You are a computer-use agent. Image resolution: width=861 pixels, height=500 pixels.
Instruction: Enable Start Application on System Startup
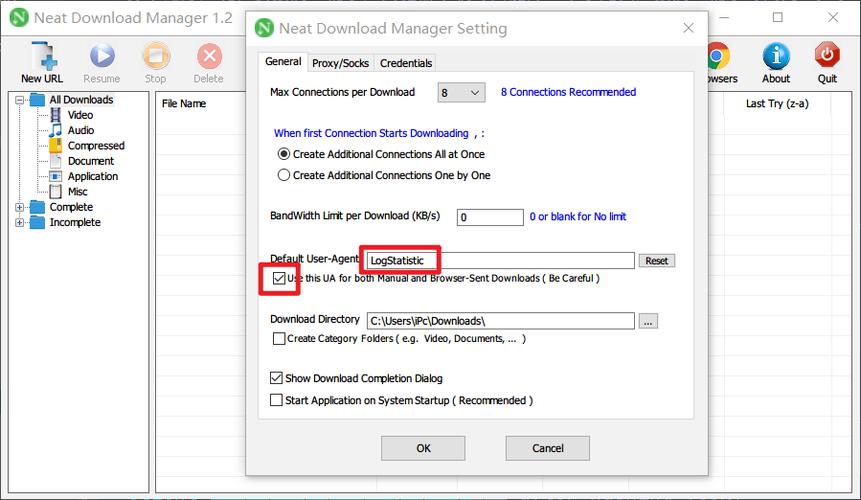[x=276, y=400]
